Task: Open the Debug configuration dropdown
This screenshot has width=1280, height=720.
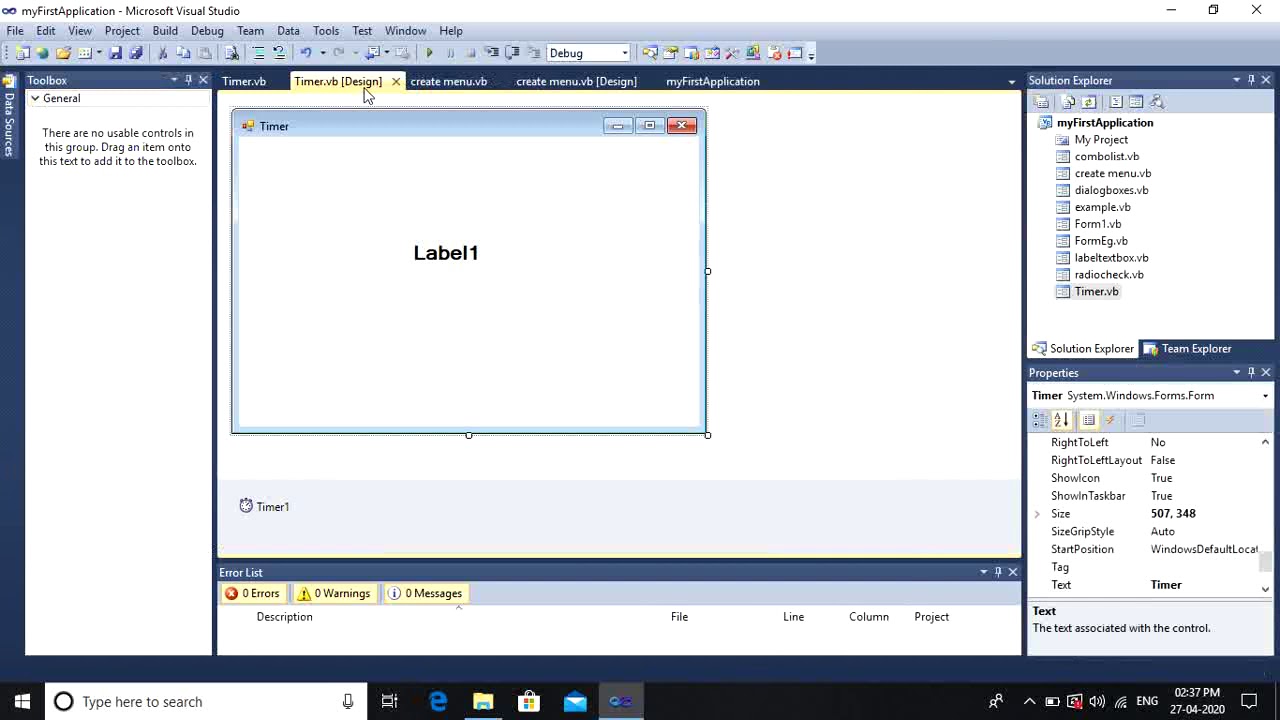Action: [x=625, y=53]
